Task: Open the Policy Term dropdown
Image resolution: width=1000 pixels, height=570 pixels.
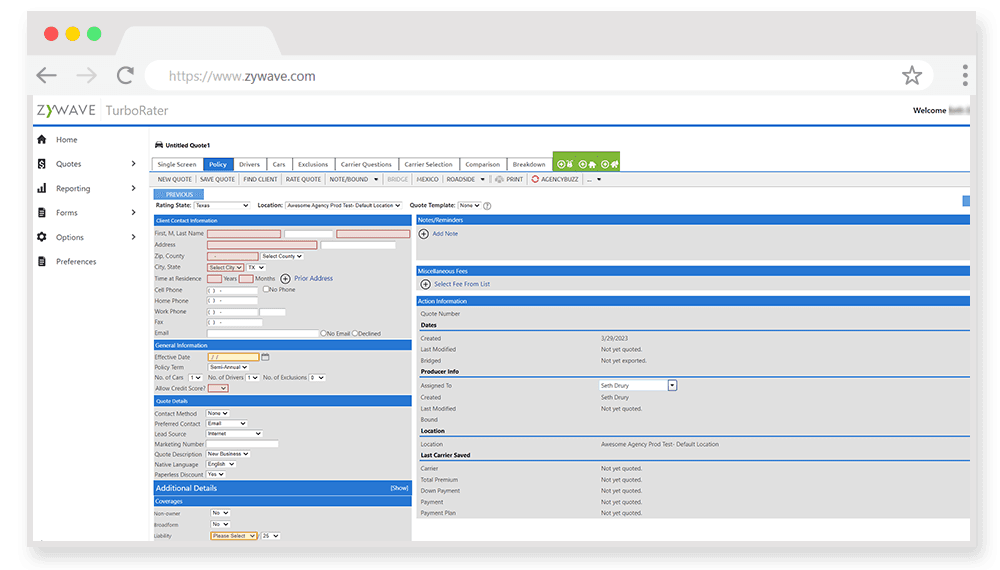Action: click(228, 367)
